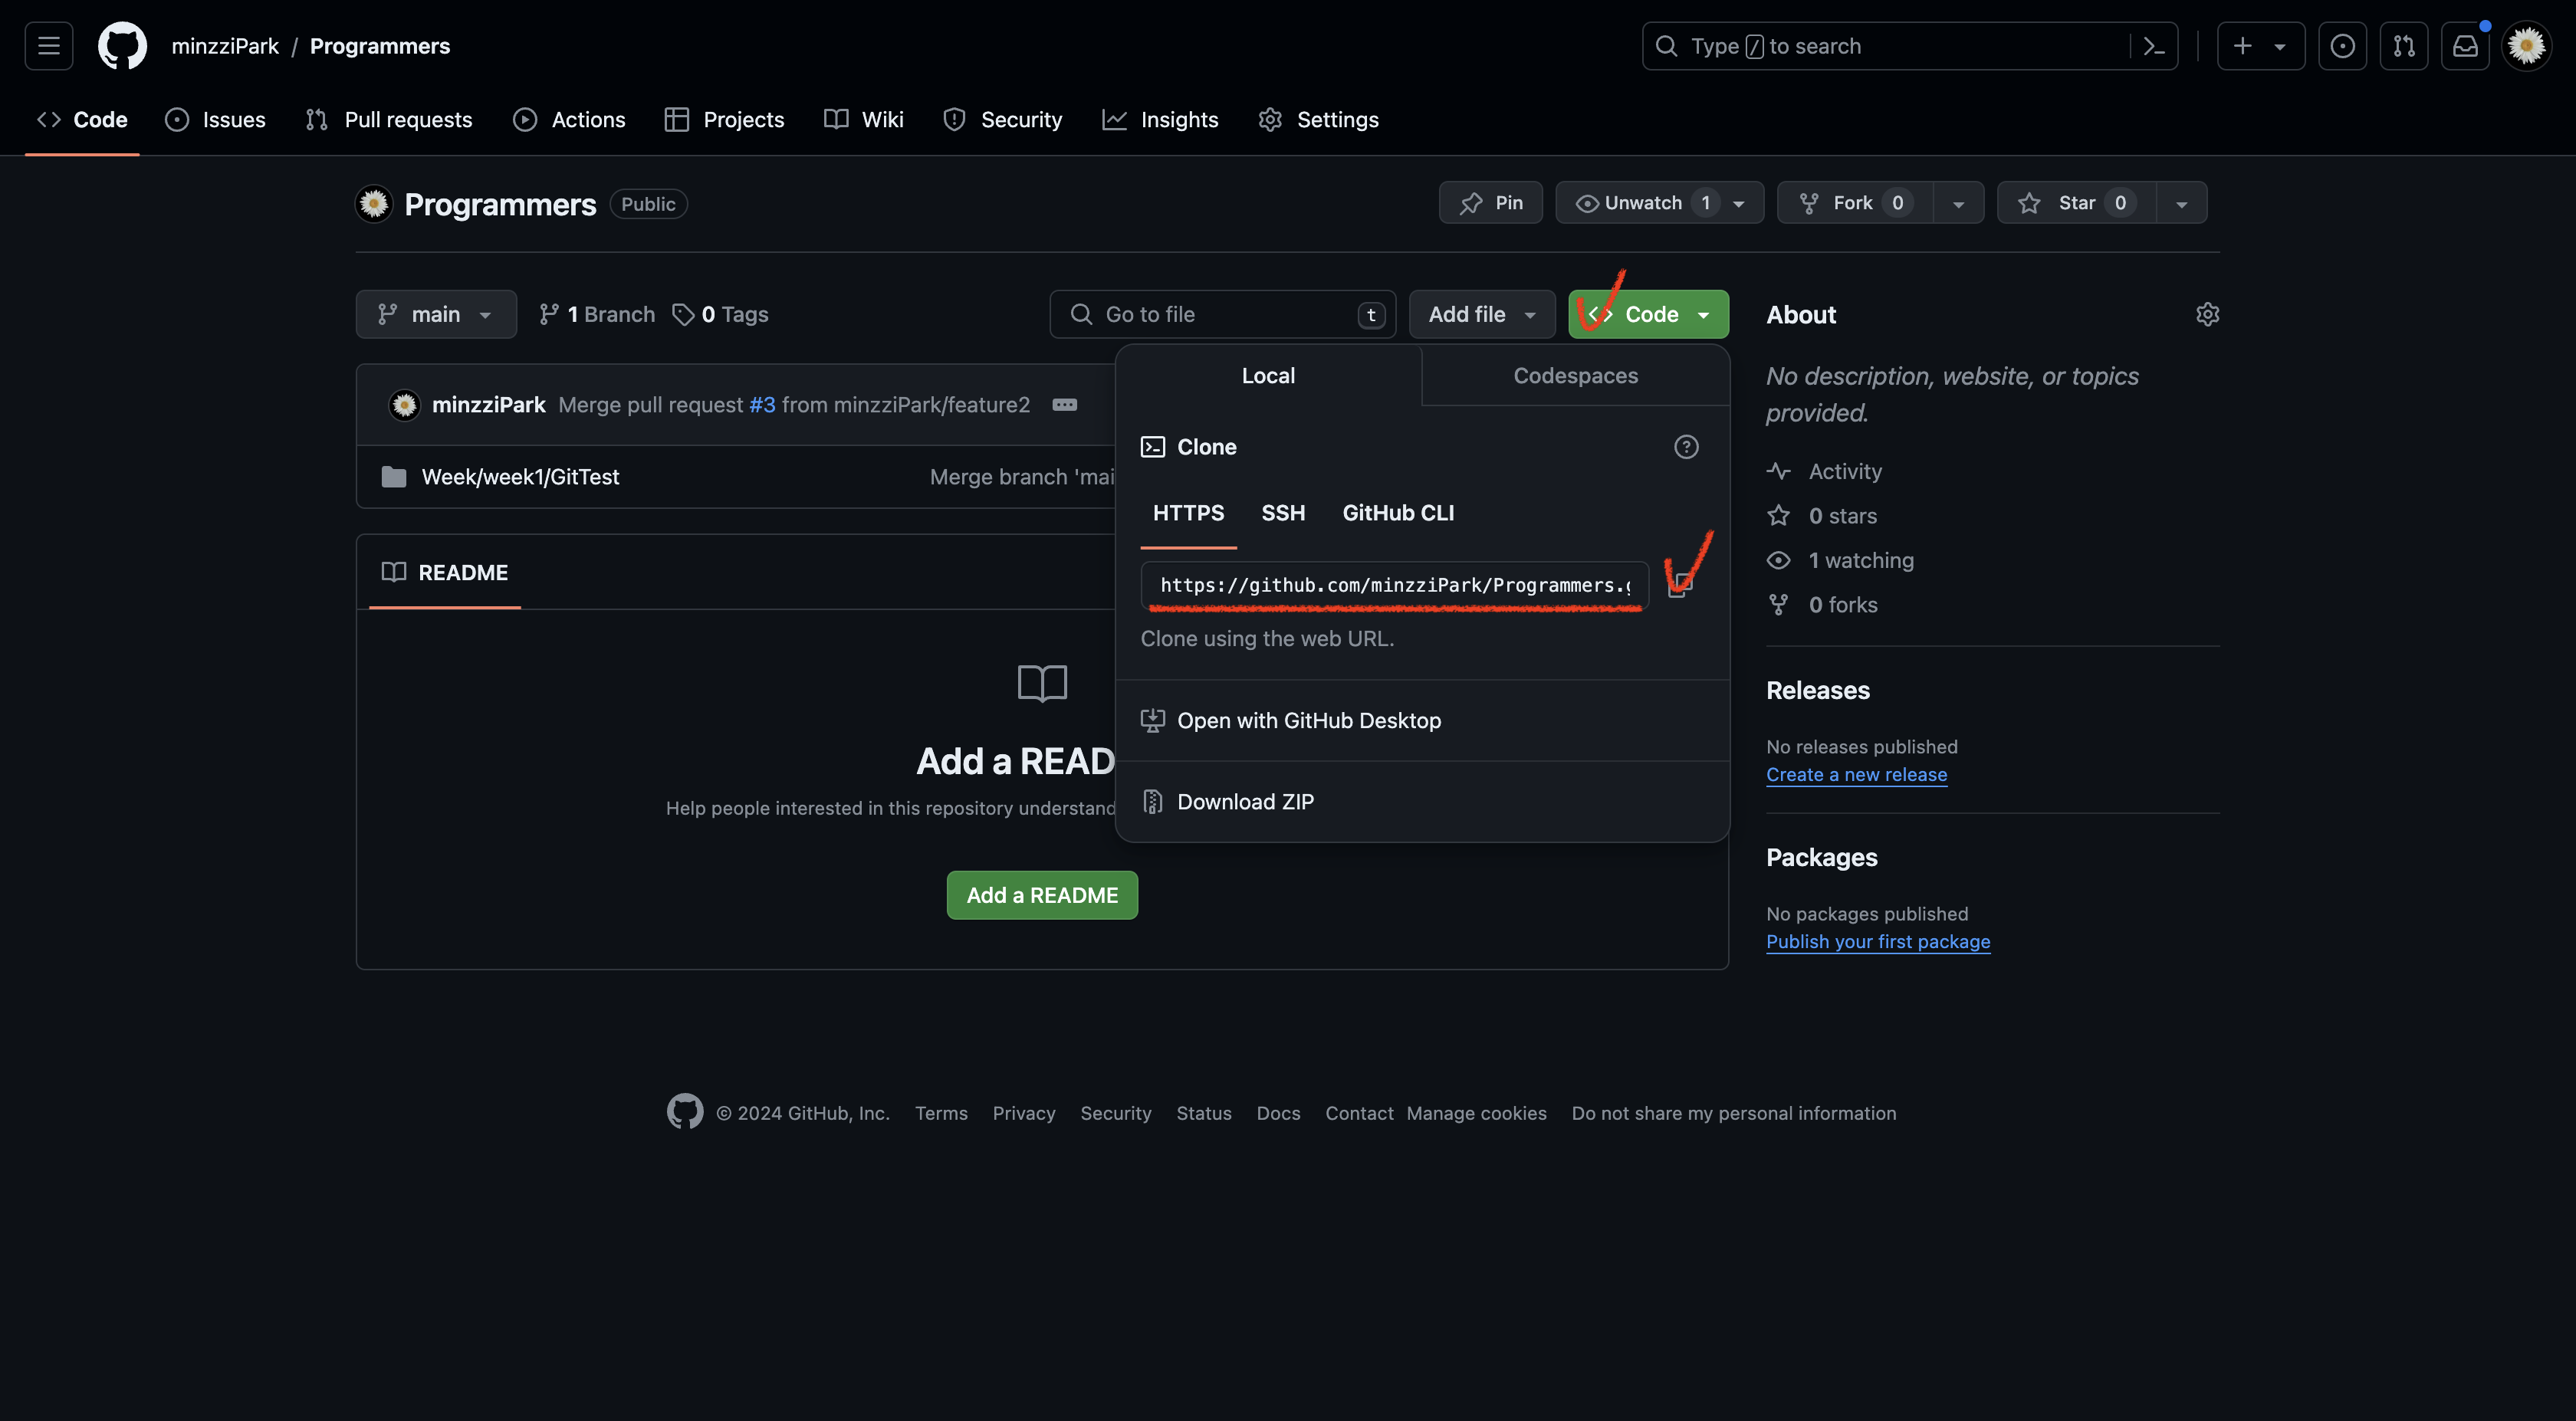View the 1 Branch link

coord(597,314)
